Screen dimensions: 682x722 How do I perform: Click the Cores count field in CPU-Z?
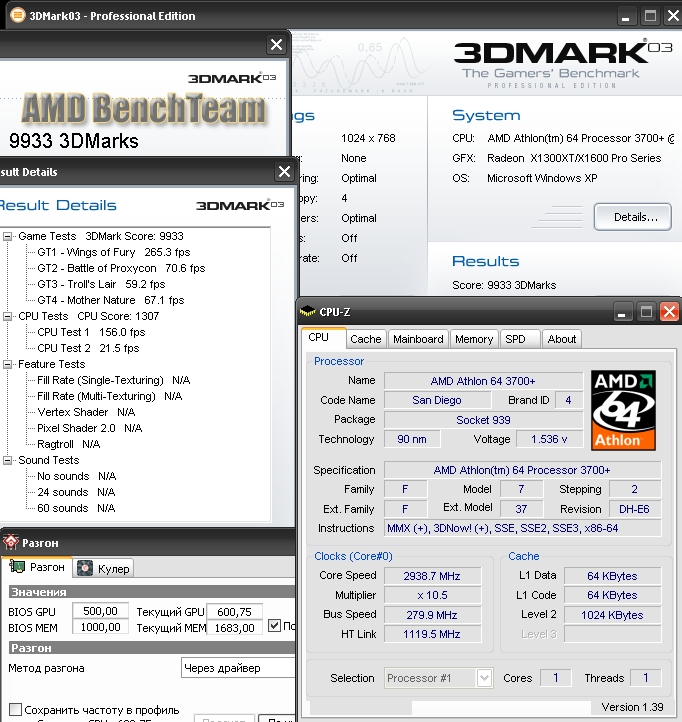click(555, 678)
